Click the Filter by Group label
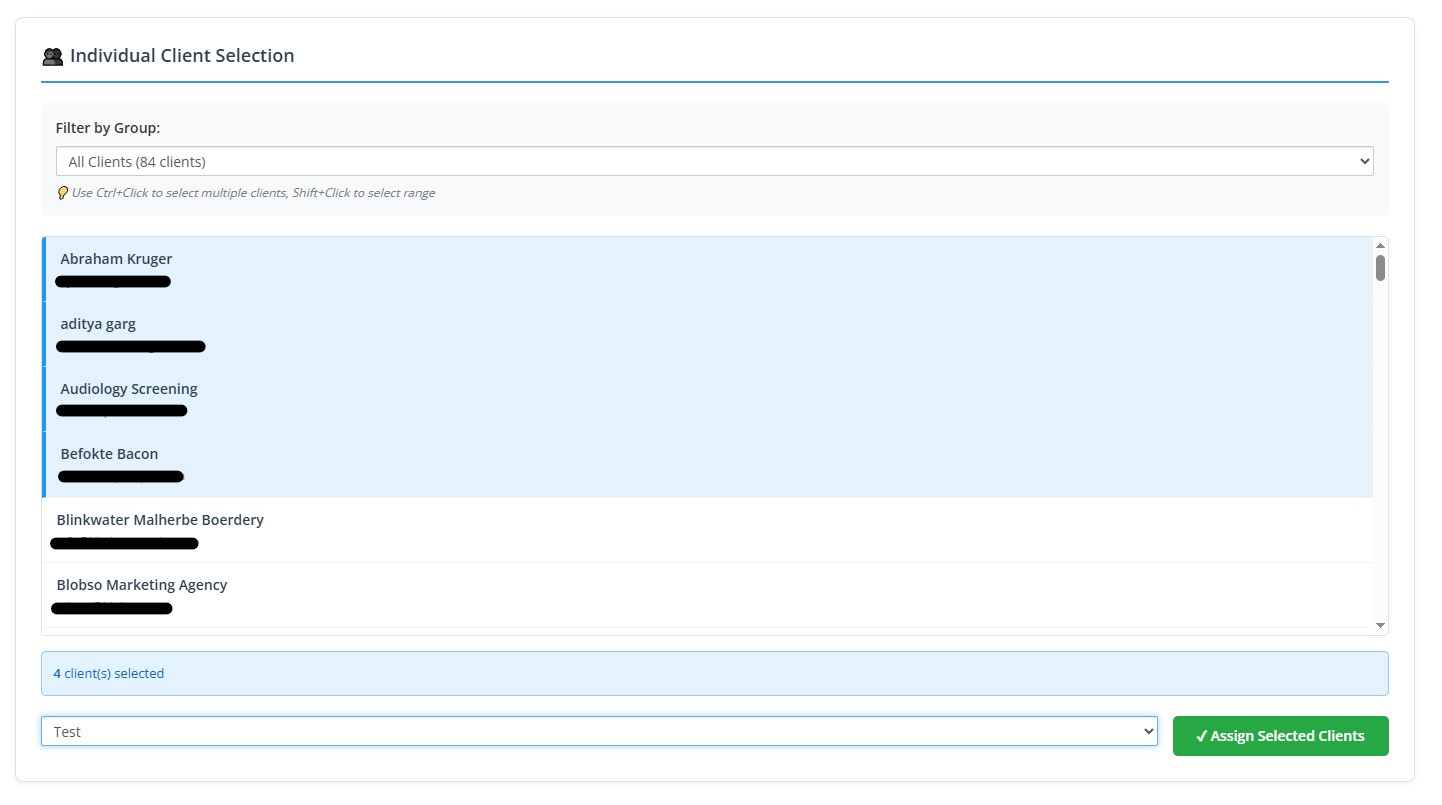Screen dimensions: 1442x805 108,128
